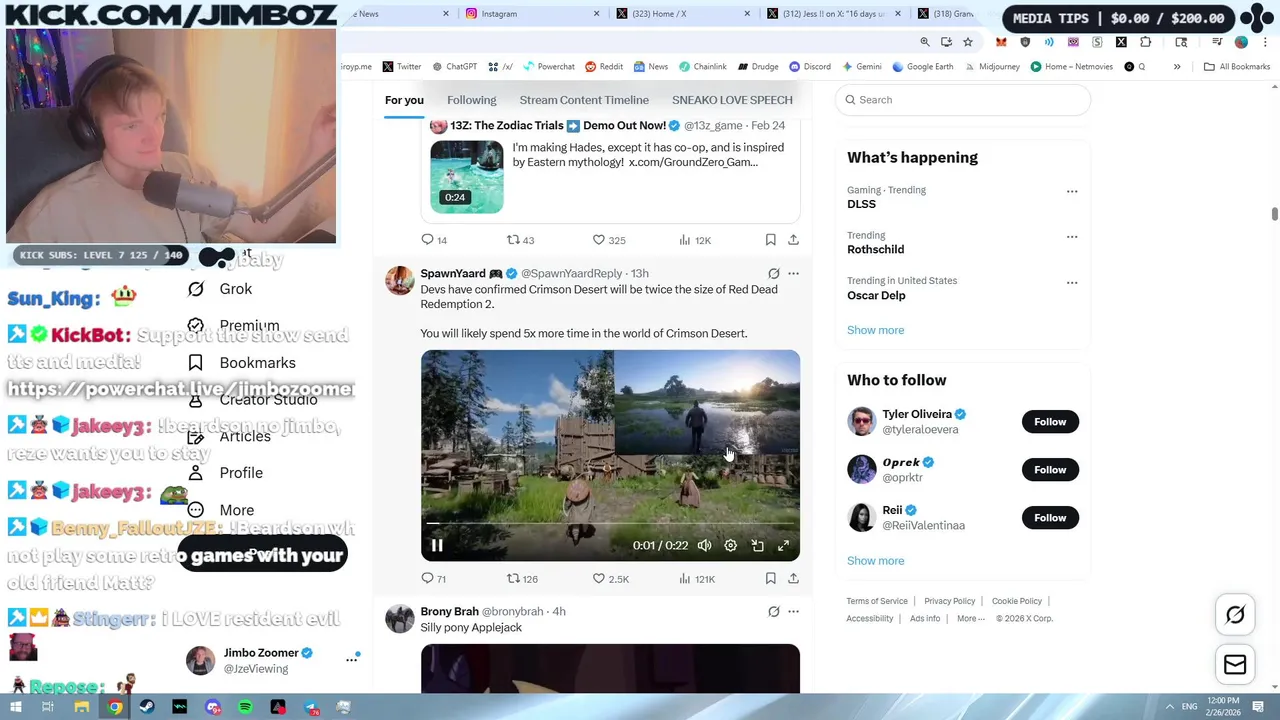The width and height of the screenshot is (1280, 720).
Task: View analytics of SpawnYaard post 121K
Action: tap(696, 579)
